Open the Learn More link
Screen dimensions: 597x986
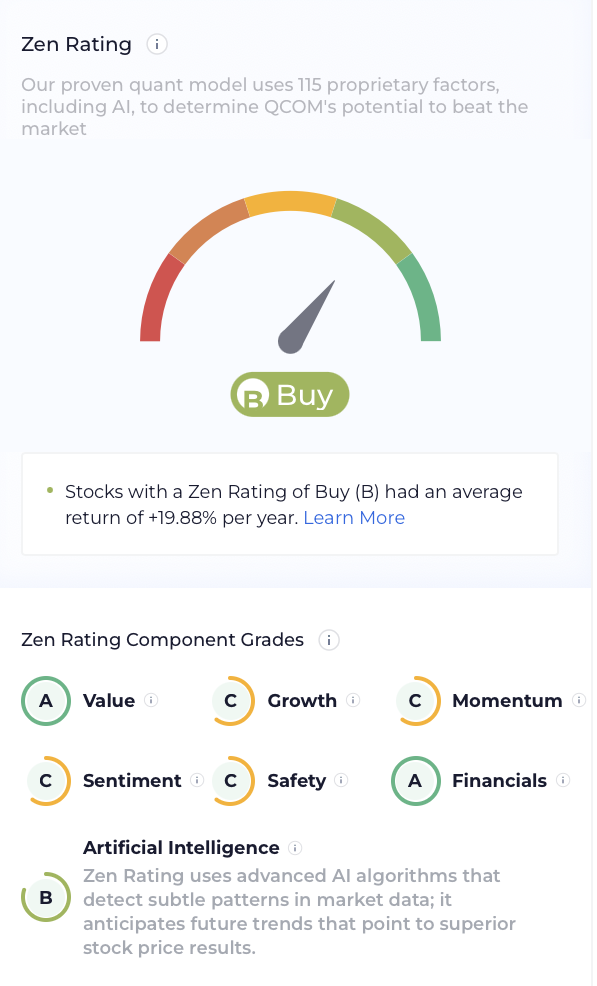click(354, 518)
